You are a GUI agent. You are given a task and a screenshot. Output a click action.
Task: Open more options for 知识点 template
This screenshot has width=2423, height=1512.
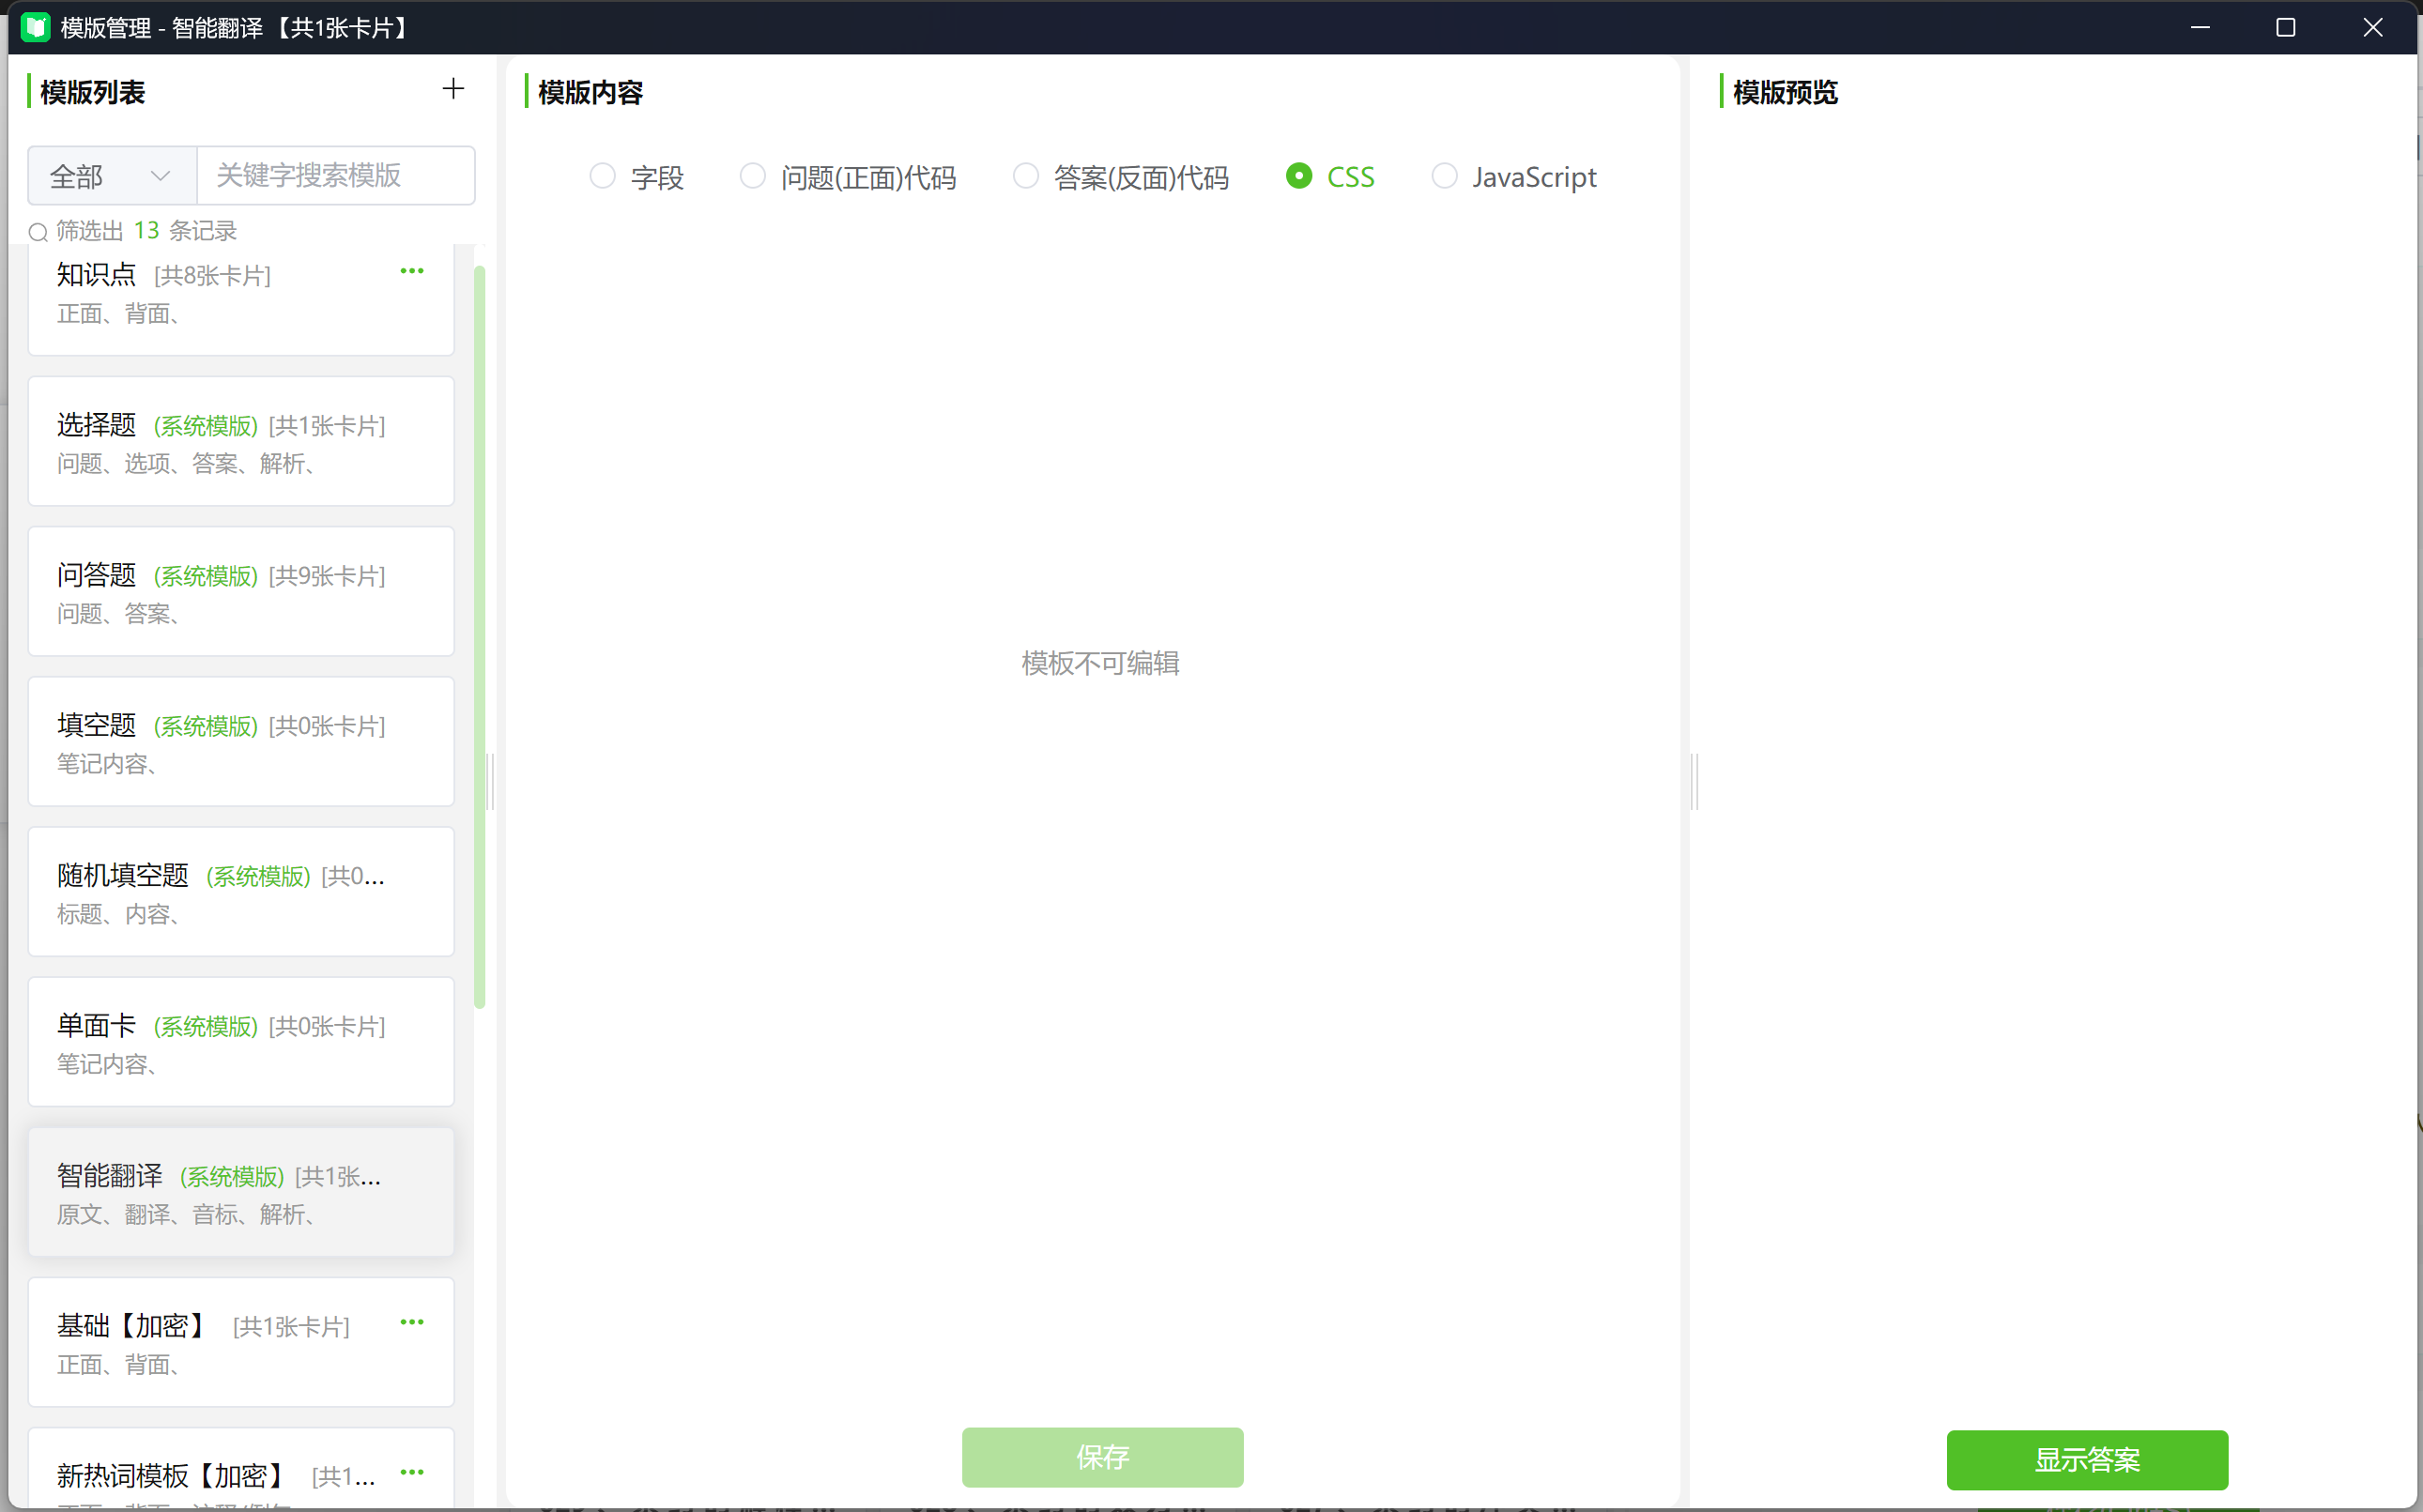(x=412, y=271)
